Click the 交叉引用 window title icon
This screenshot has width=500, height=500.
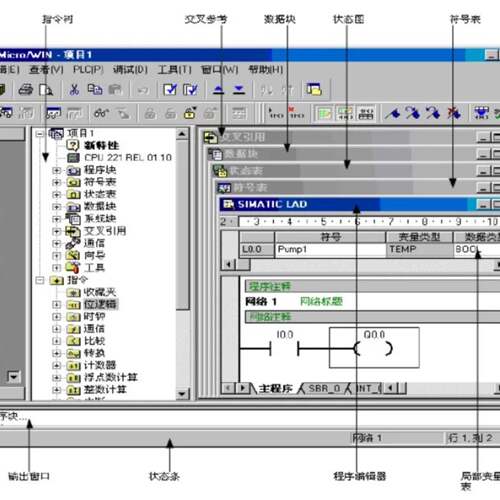[x=211, y=137]
